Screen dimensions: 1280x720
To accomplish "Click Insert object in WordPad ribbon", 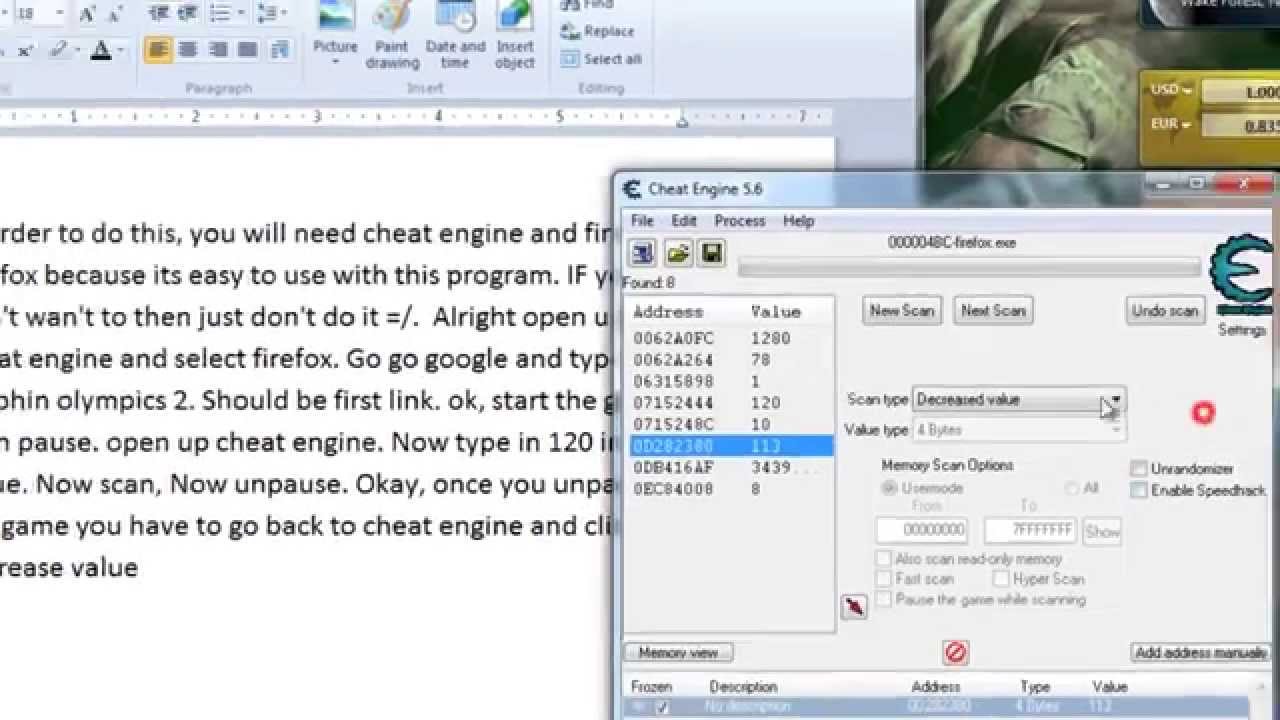I will [515, 36].
